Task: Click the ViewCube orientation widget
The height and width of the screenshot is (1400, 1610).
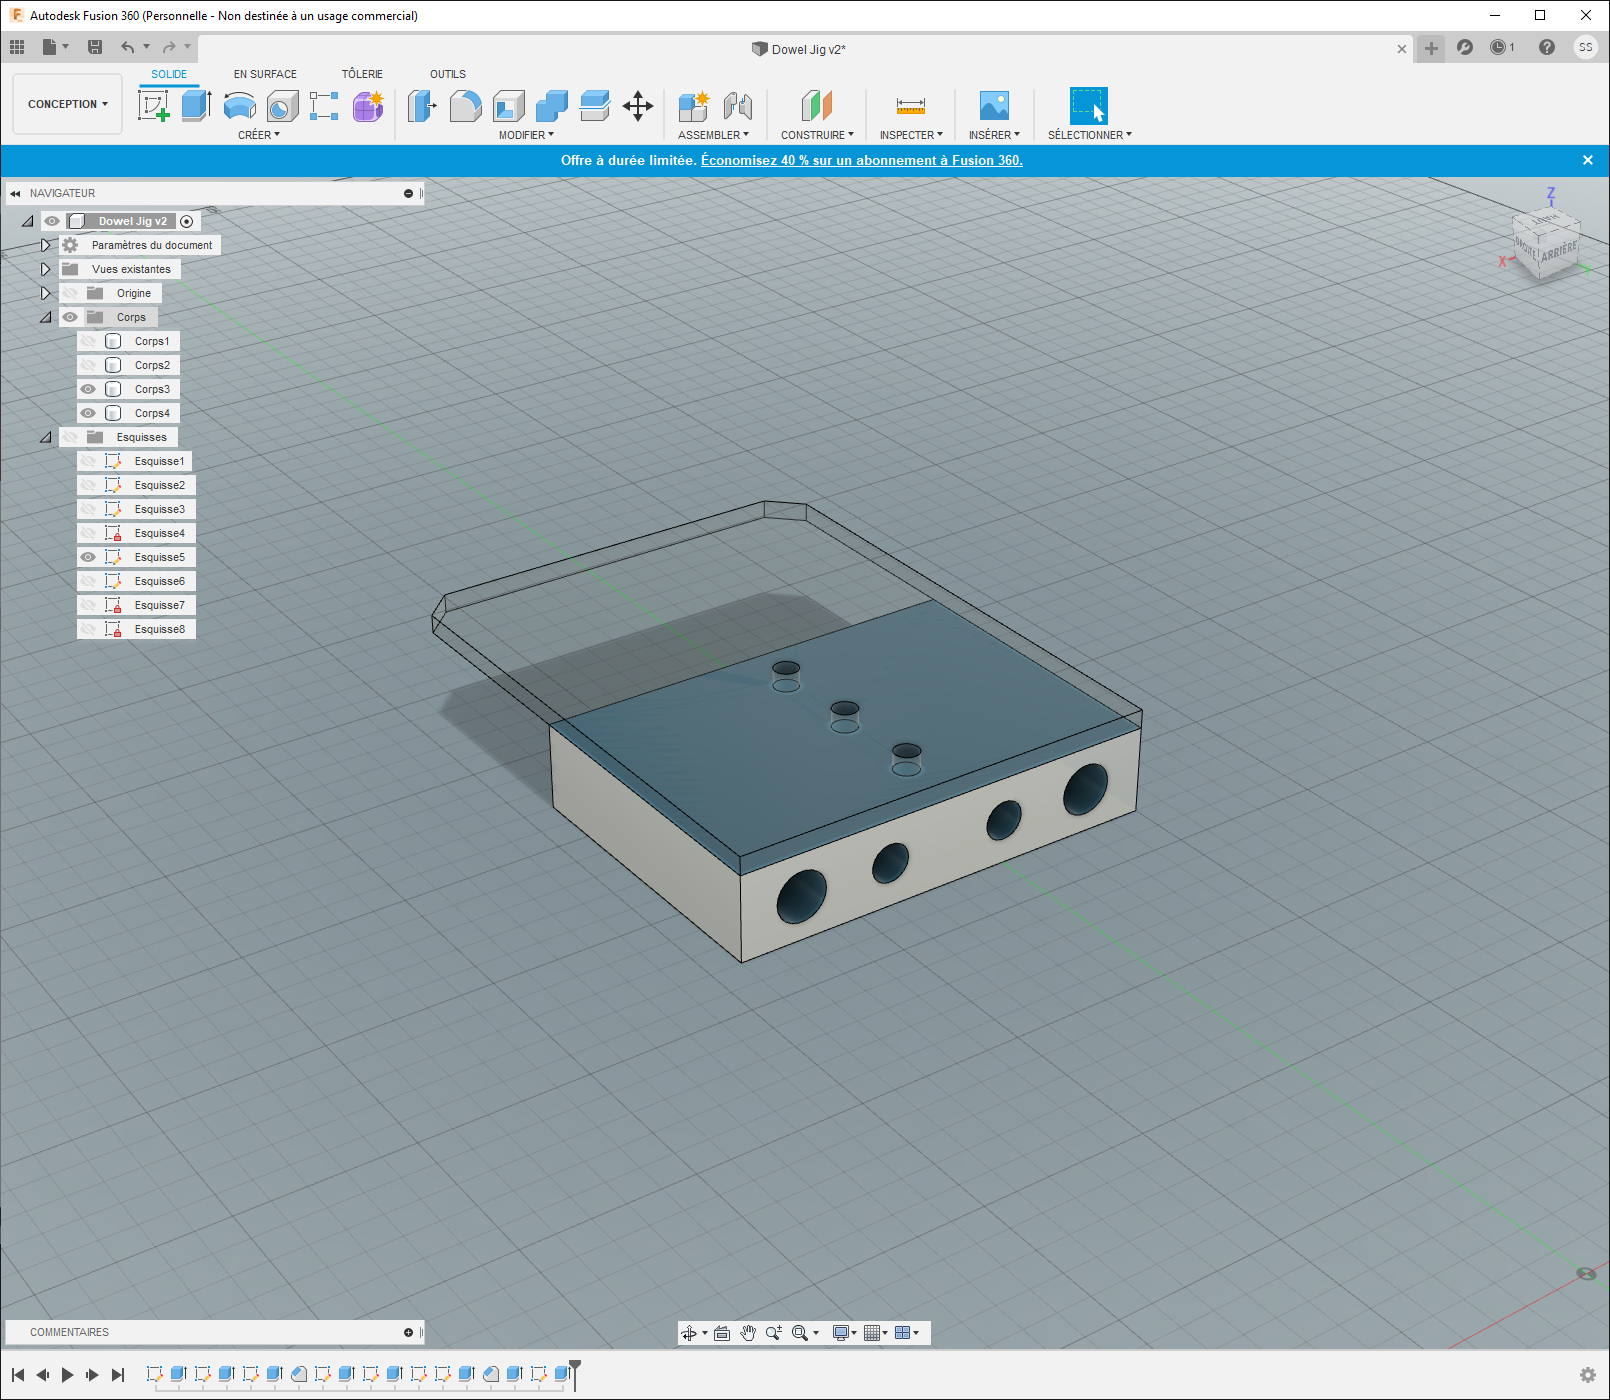Action: pos(1545,245)
